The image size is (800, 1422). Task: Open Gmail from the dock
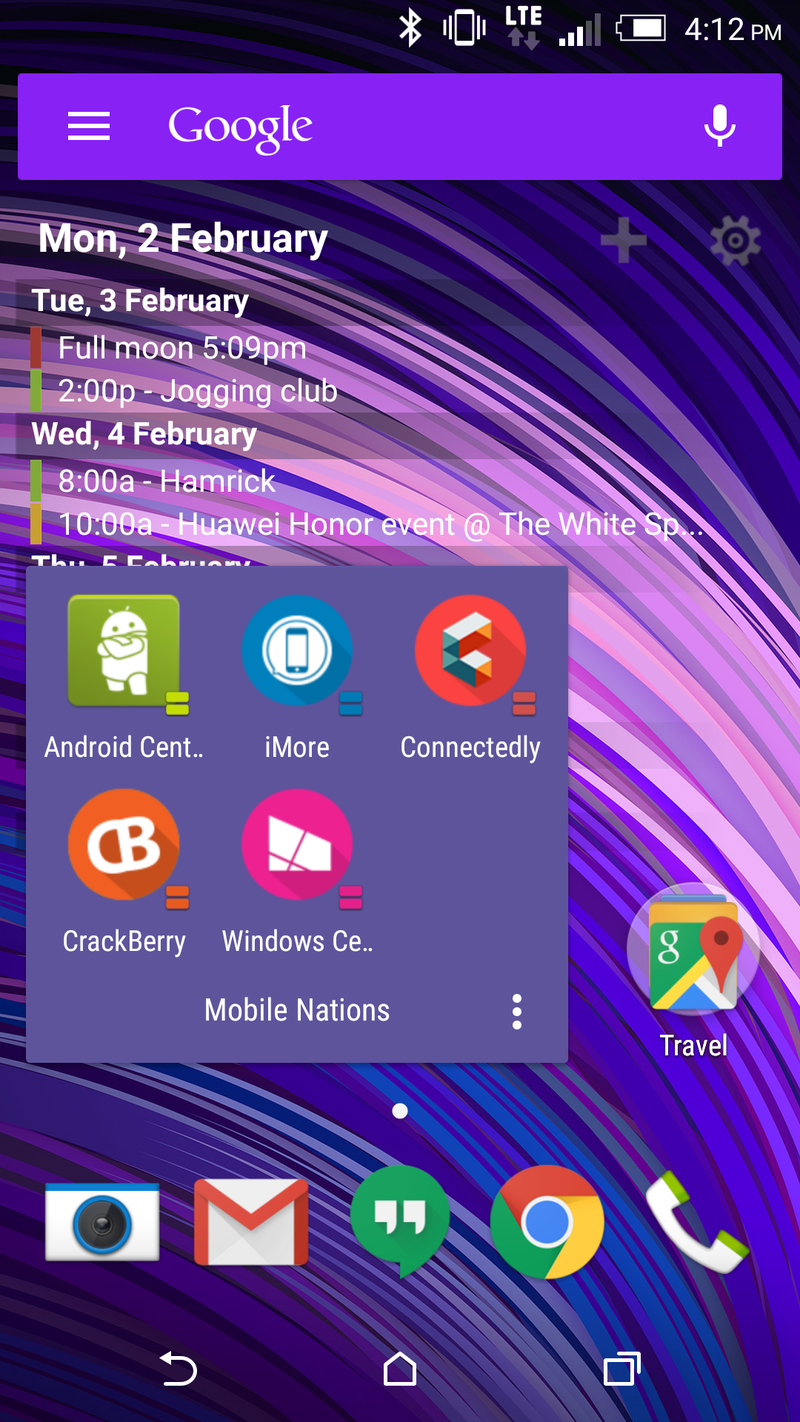click(251, 1221)
